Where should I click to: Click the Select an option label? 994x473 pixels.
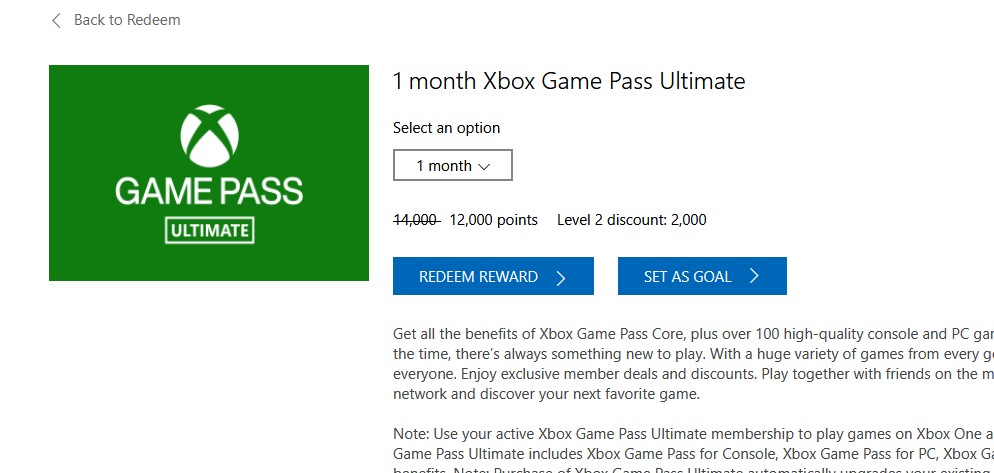pyautogui.click(x=446, y=128)
